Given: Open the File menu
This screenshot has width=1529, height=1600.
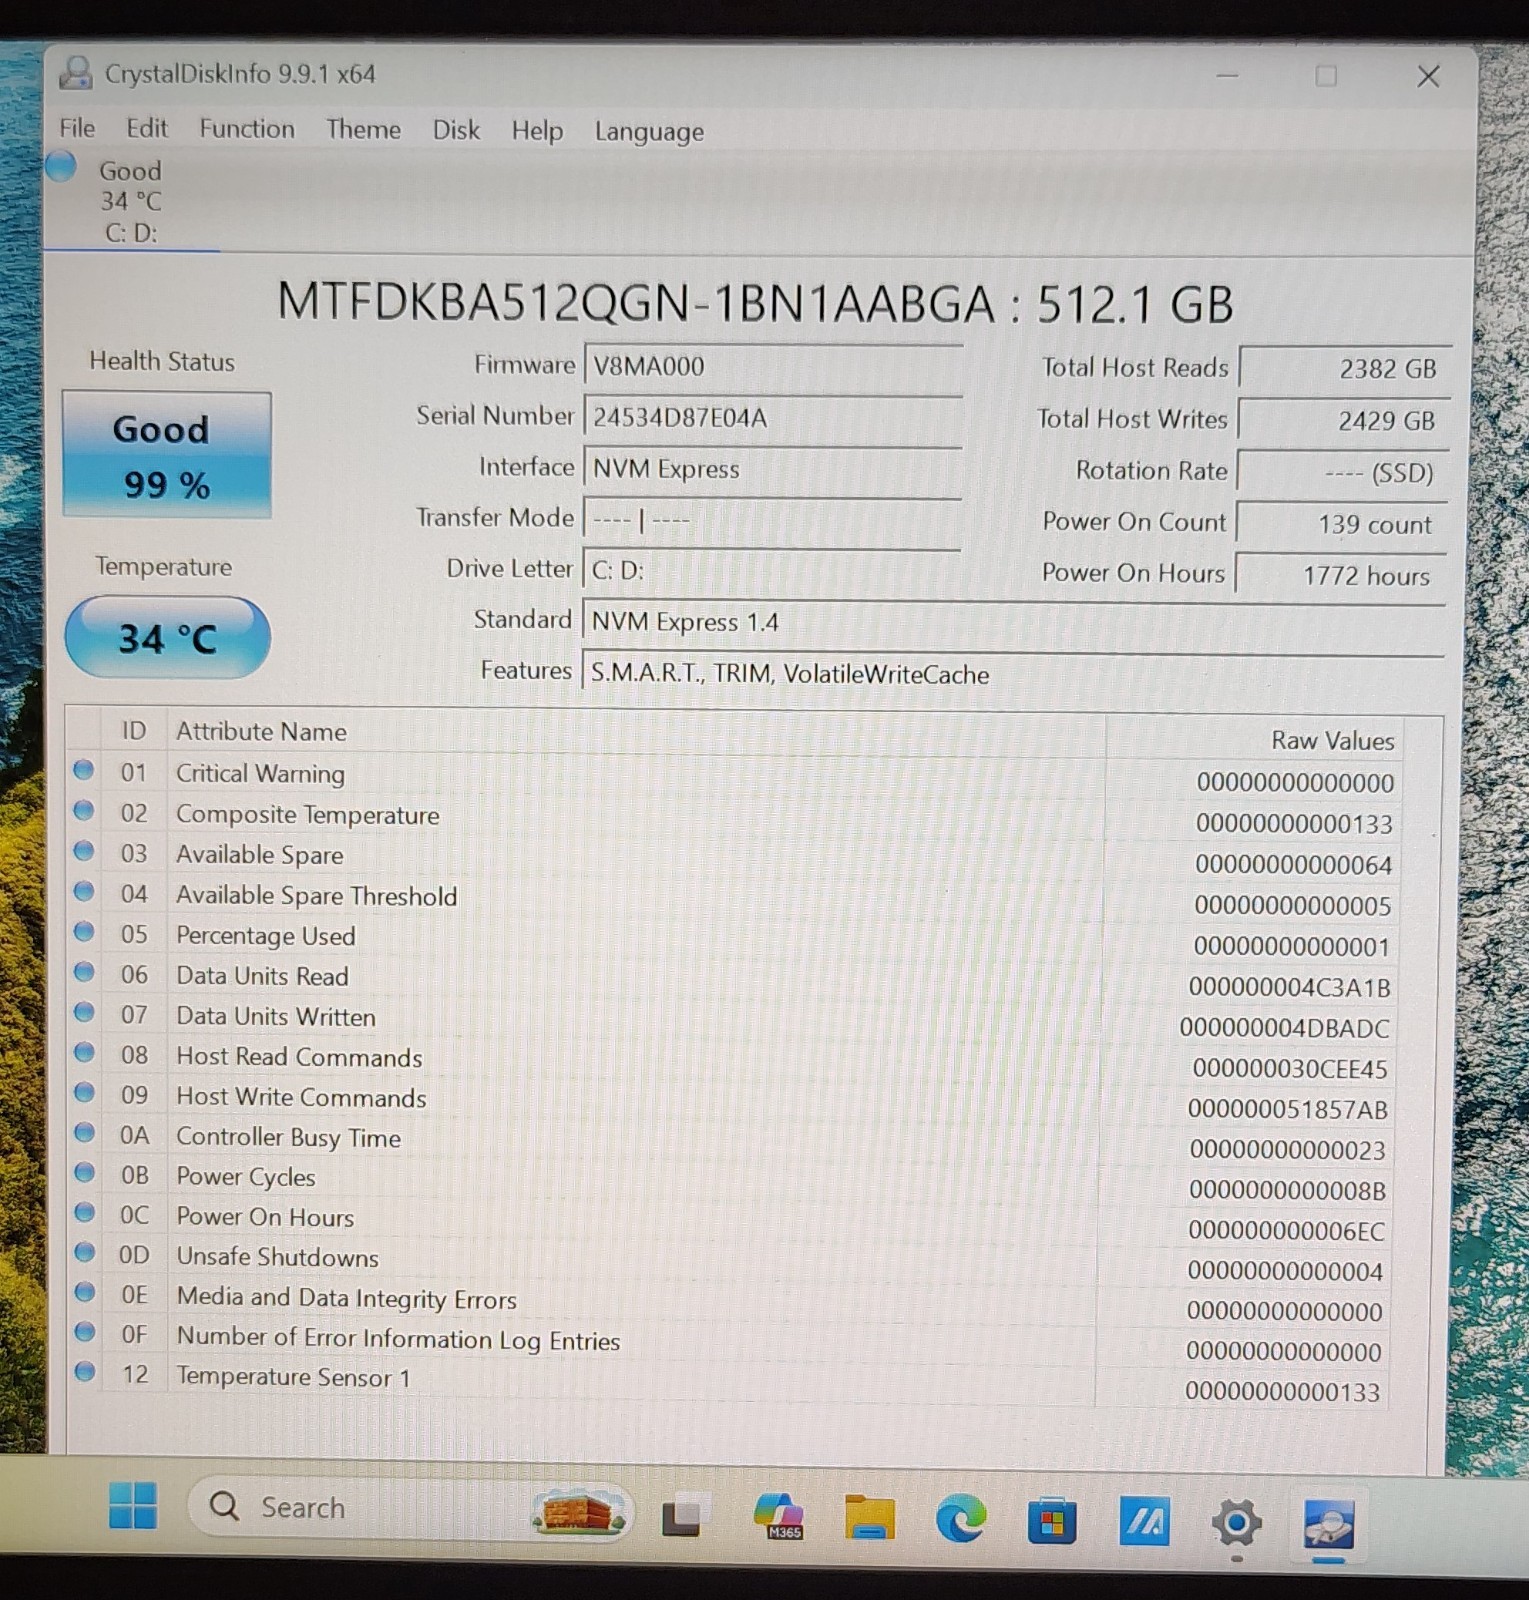Looking at the screenshot, I should point(77,128).
